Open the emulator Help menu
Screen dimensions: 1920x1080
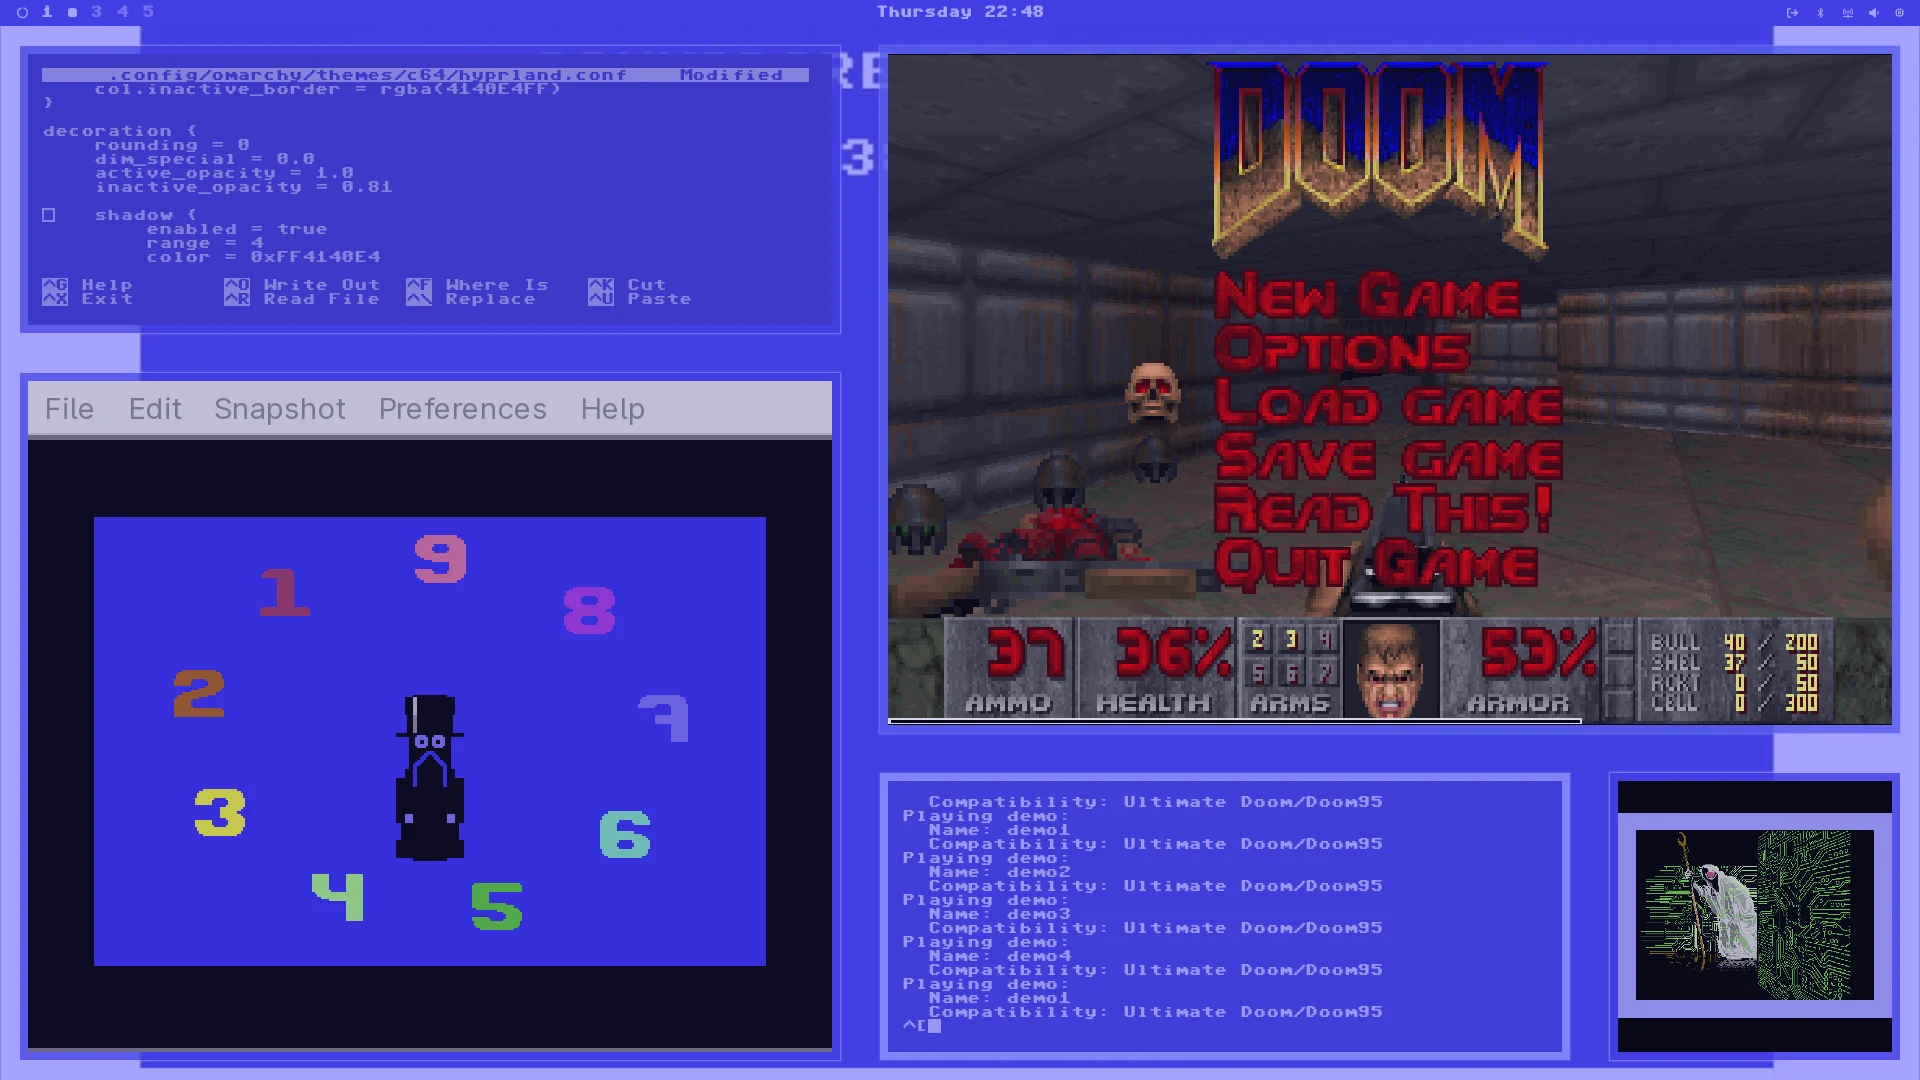coord(612,409)
